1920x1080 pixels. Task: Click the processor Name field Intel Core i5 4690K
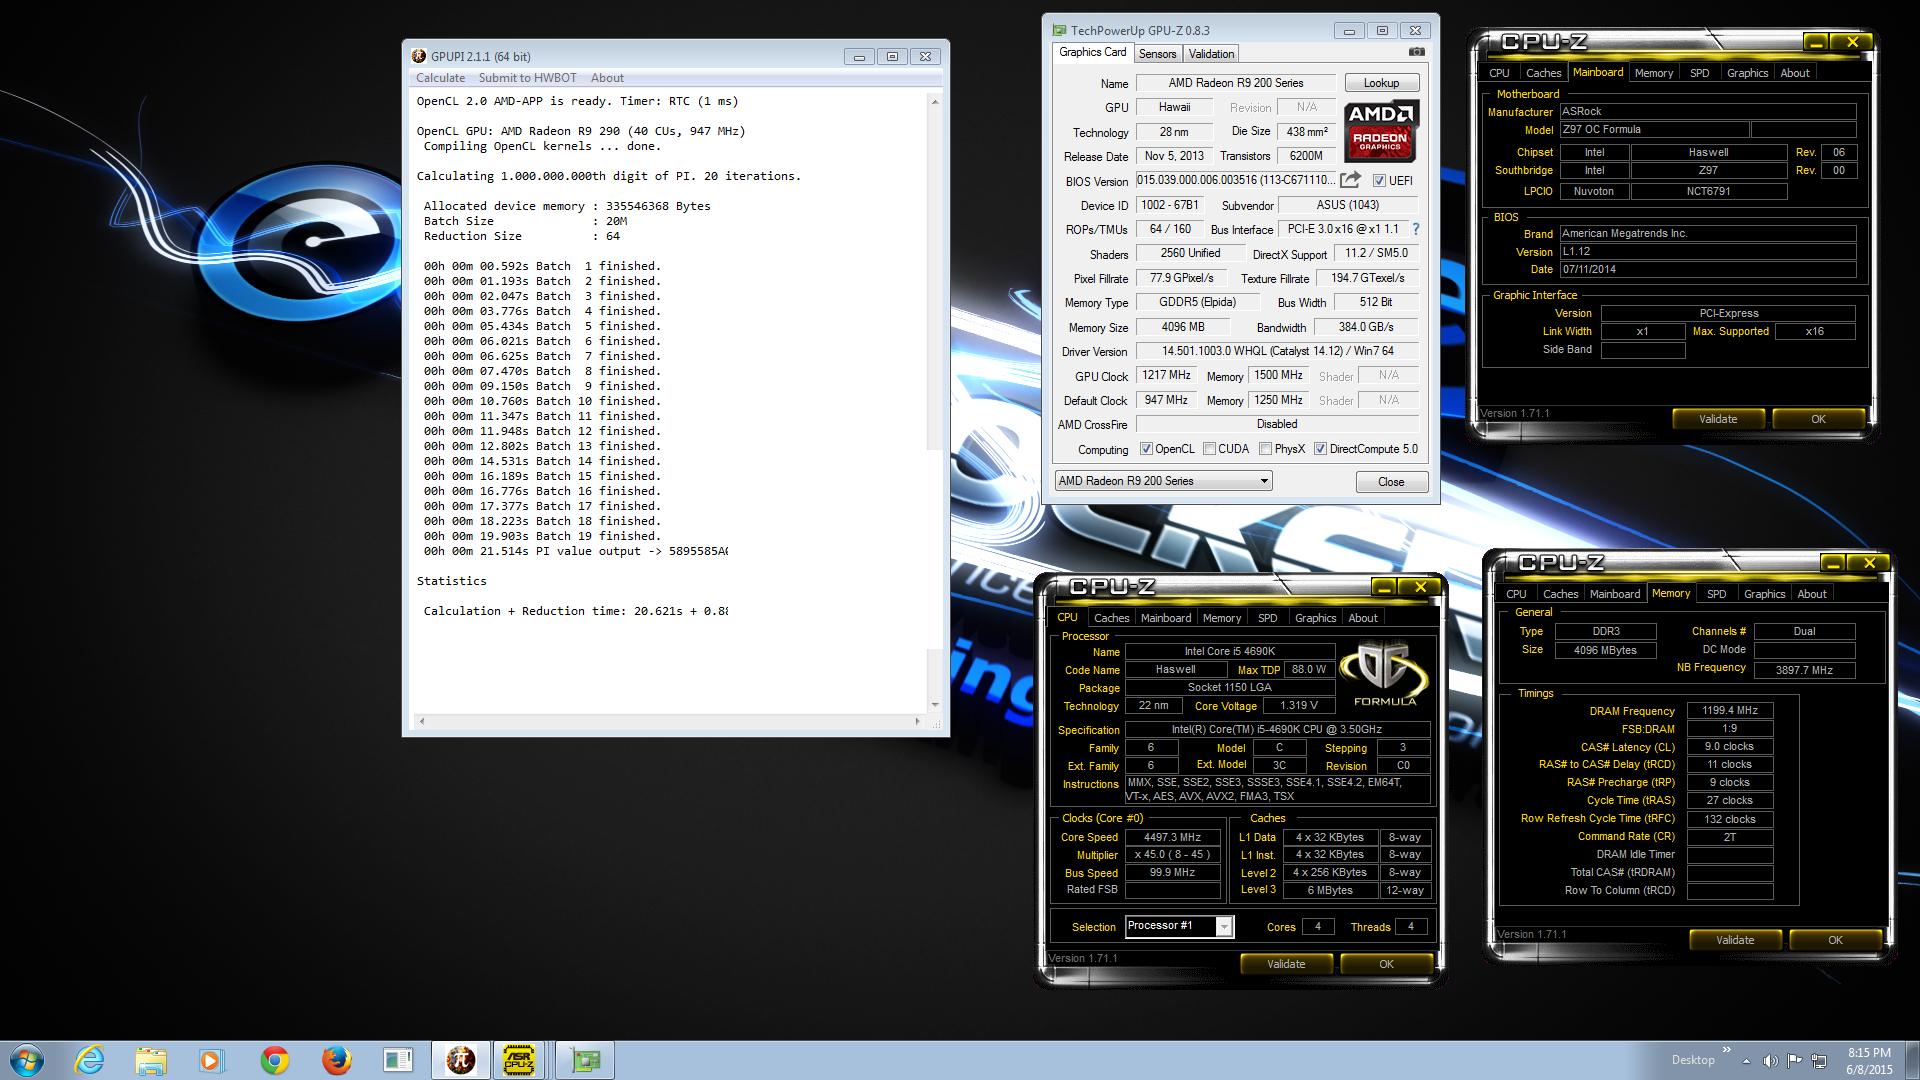pyautogui.click(x=1230, y=651)
